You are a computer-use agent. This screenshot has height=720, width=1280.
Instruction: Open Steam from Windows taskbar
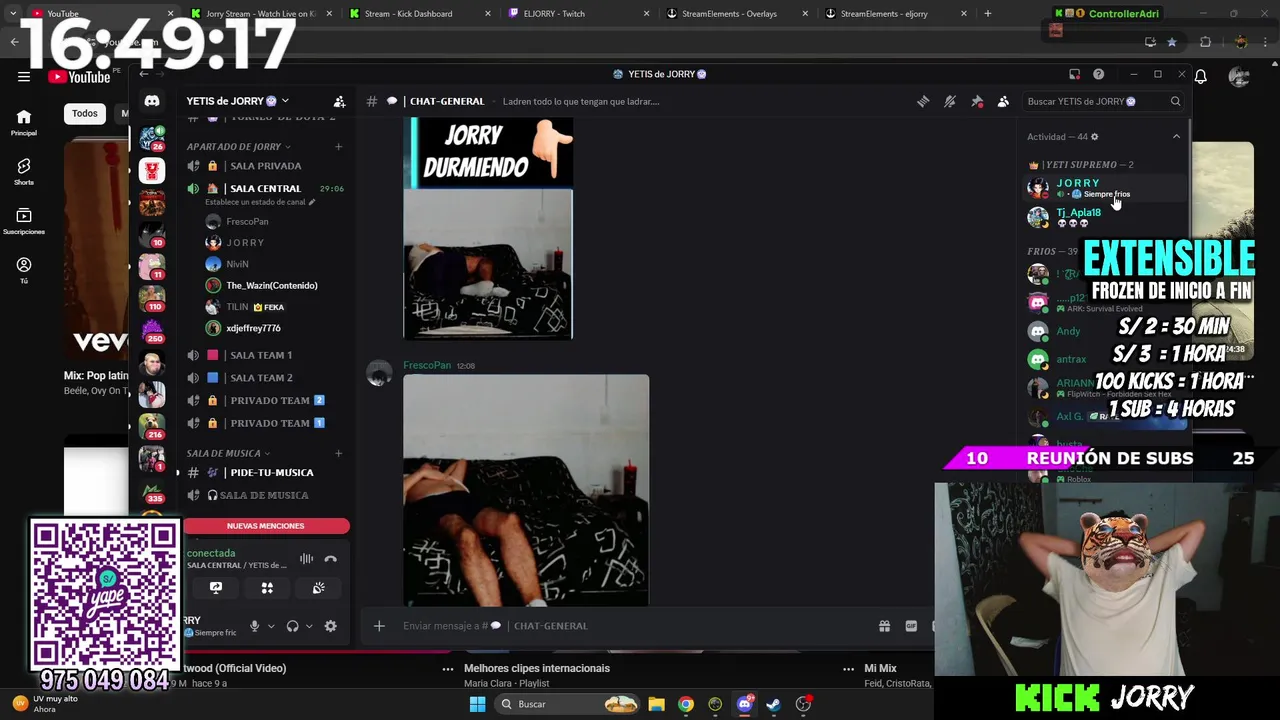click(x=774, y=704)
